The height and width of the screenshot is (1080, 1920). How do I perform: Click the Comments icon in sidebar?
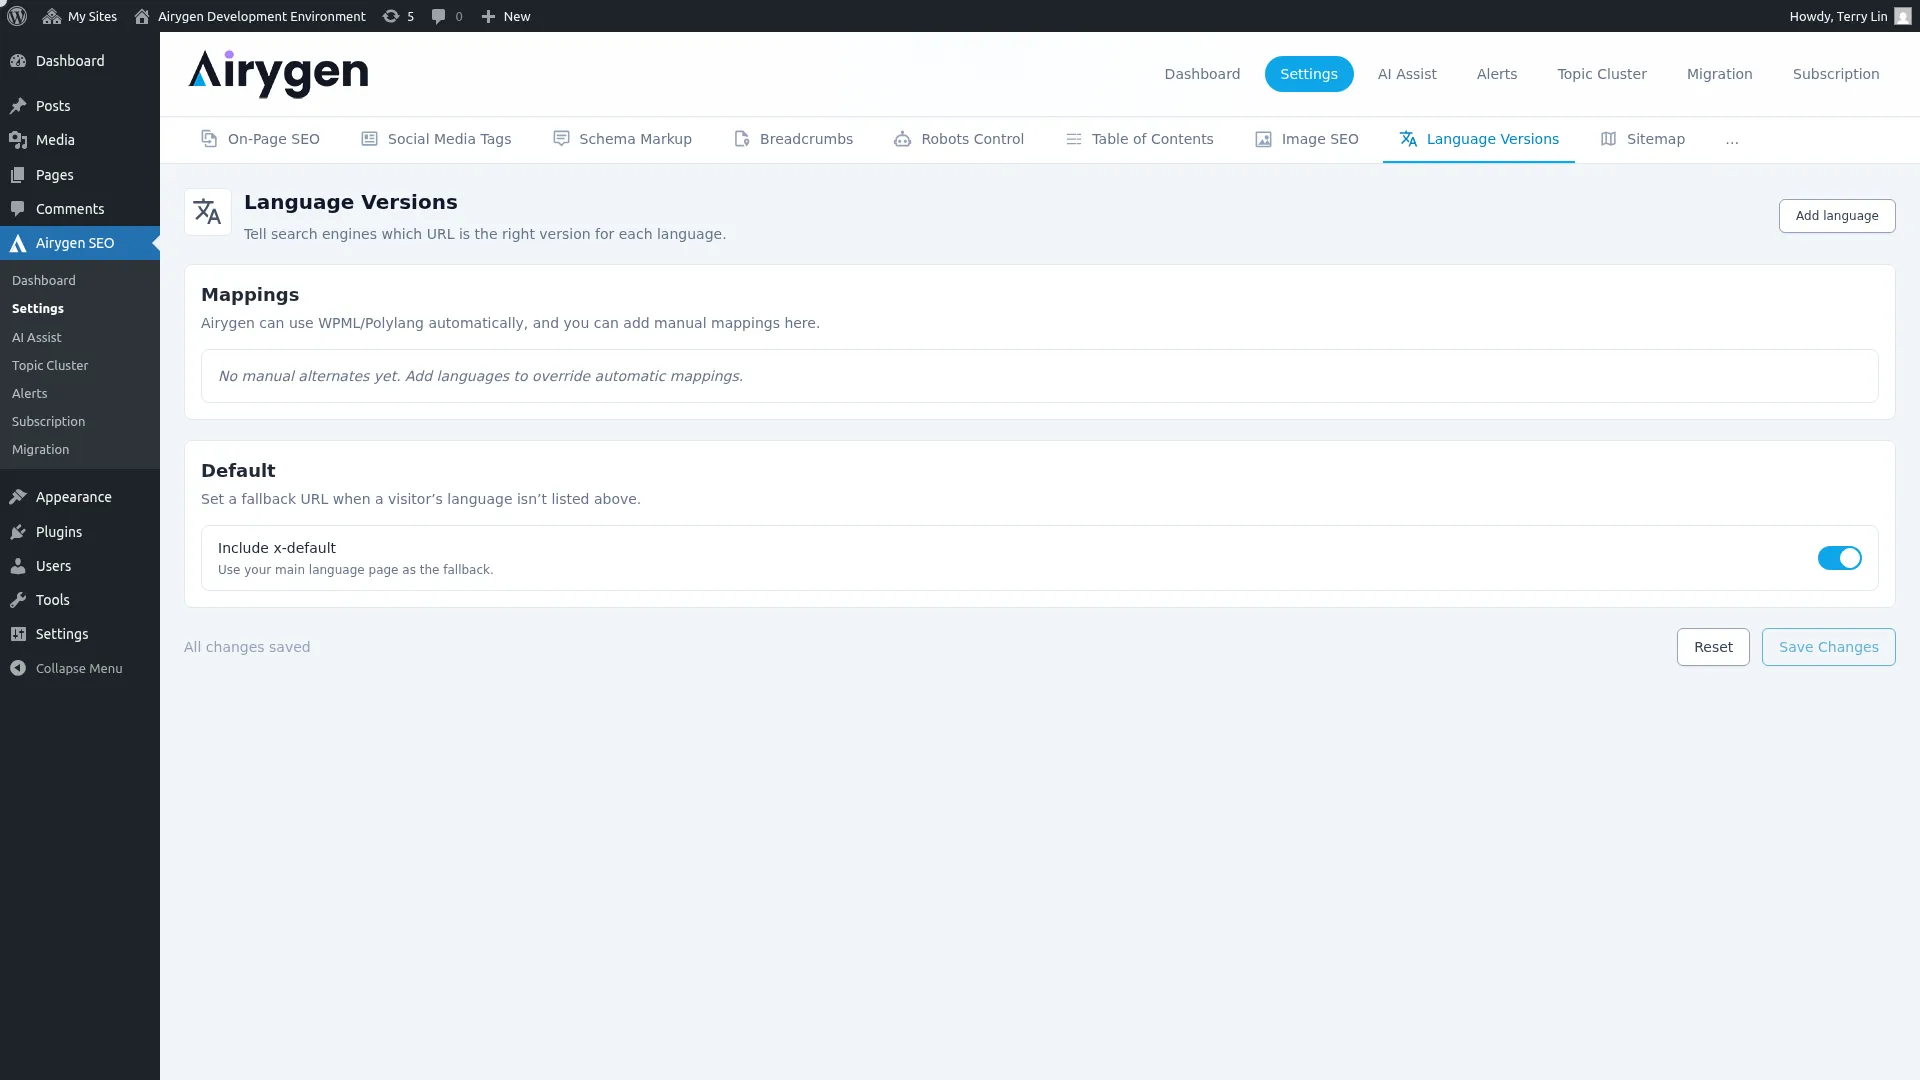tap(18, 209)
